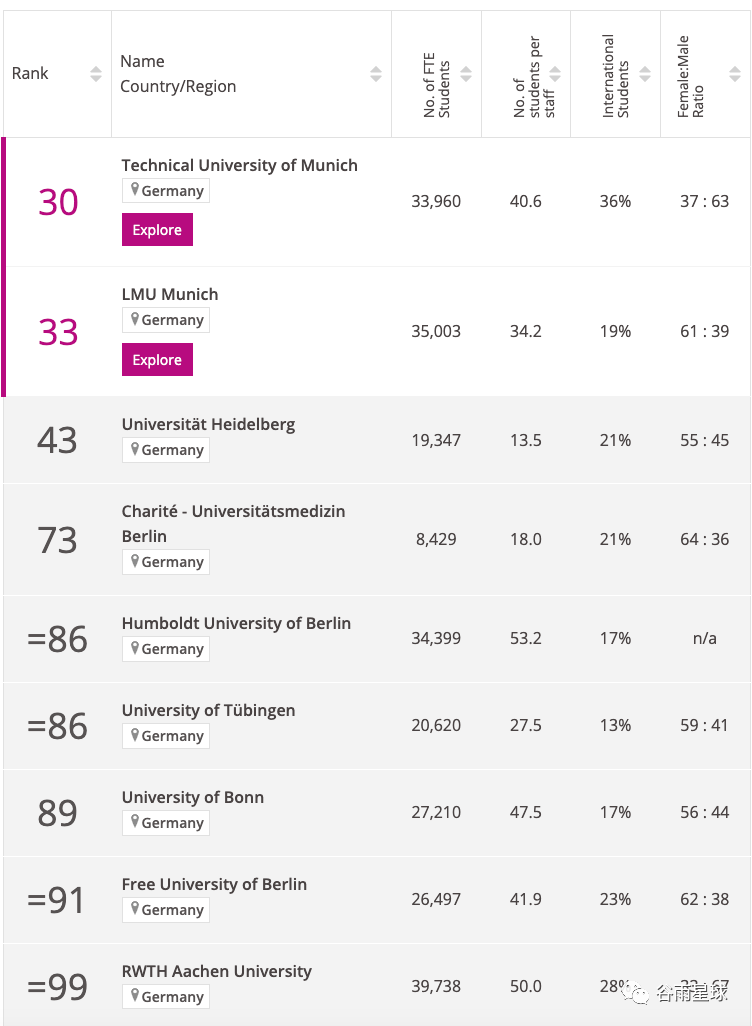Open Universität Heidelberg link

pos(208,425)
